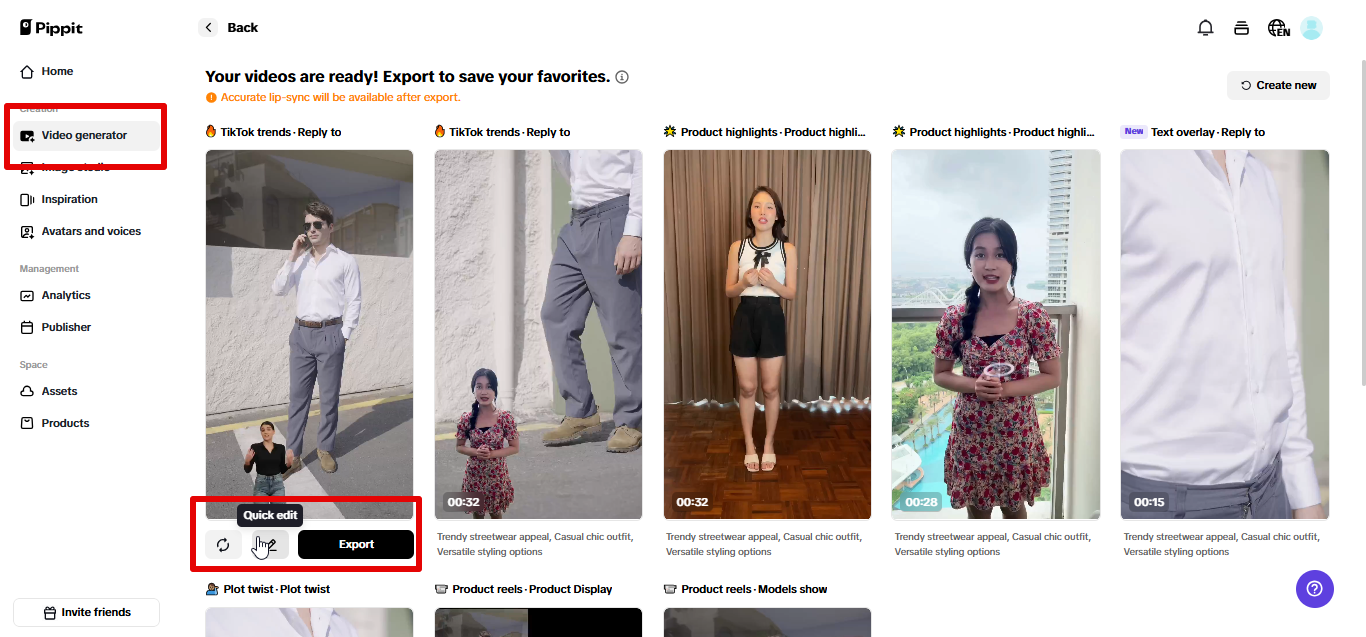Click the Plot twist video thumbnail
Image resolution: width=1366 pixels, height=637 pixels.
[309, 622]
